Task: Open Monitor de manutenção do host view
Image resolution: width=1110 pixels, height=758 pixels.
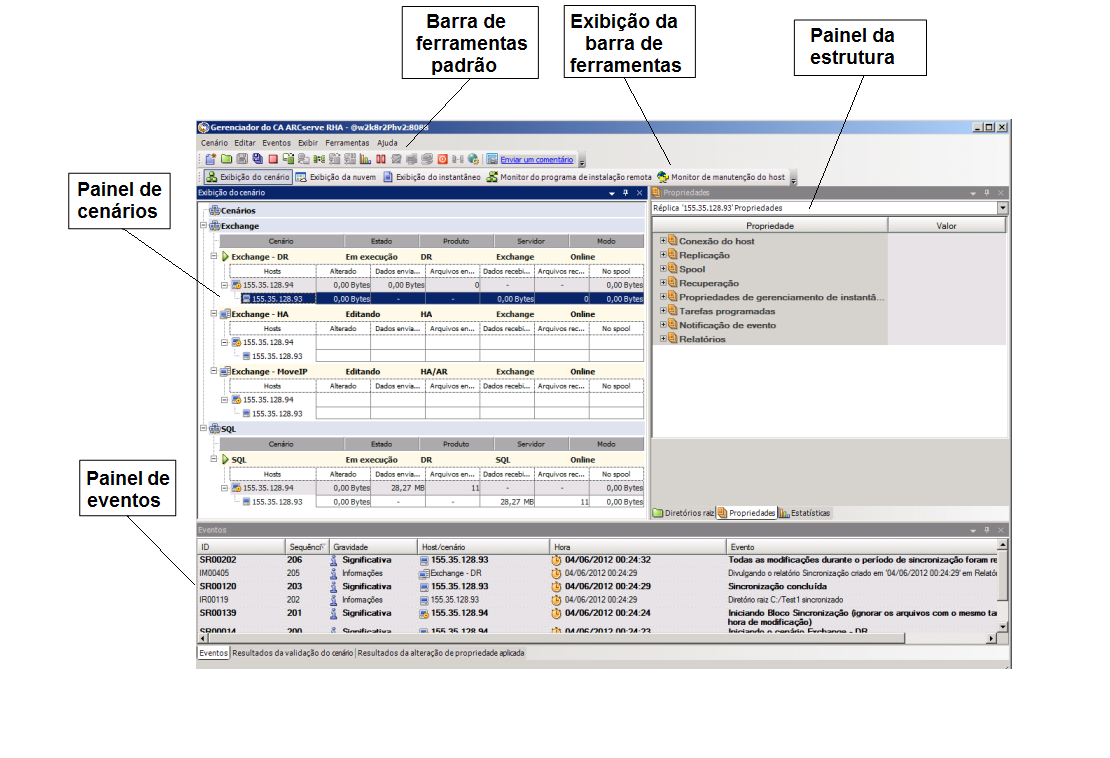Action: click(x=720, y=177)
